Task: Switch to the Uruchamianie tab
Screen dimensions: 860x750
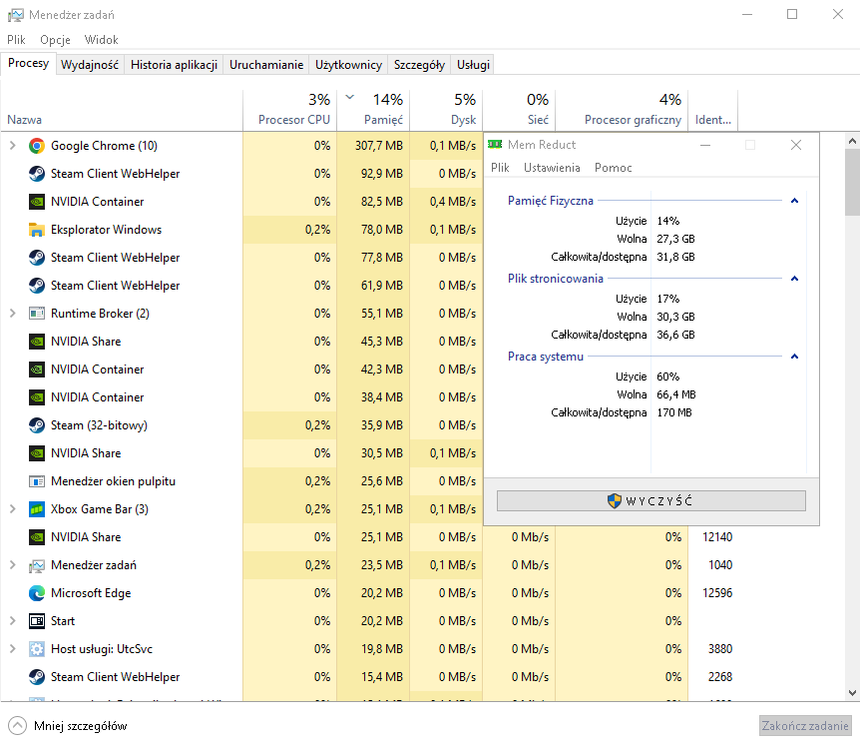Action: pos(266,65)
